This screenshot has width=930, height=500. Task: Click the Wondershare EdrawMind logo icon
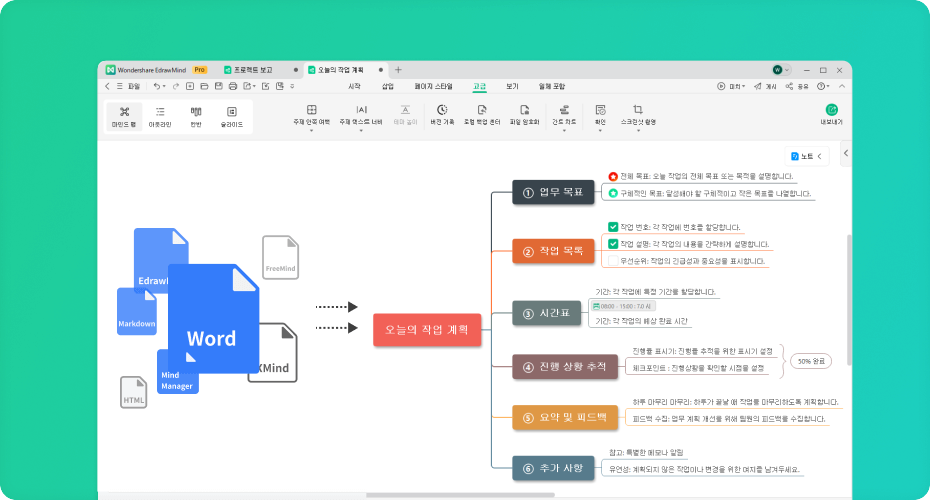tap(110, 70)
